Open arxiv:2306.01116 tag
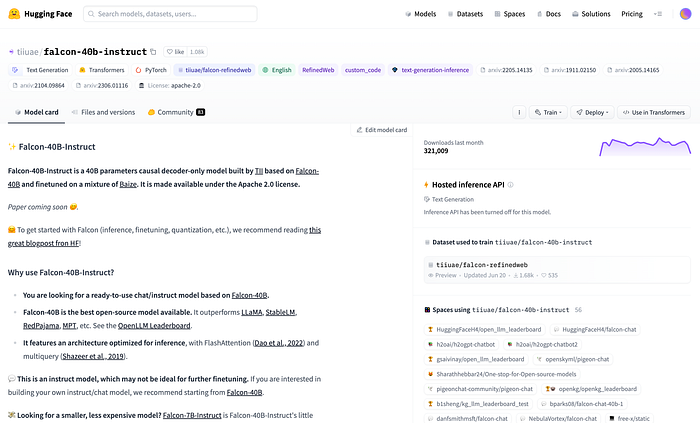This screenshot has width=700, height=423. click(x=102, y=85)
